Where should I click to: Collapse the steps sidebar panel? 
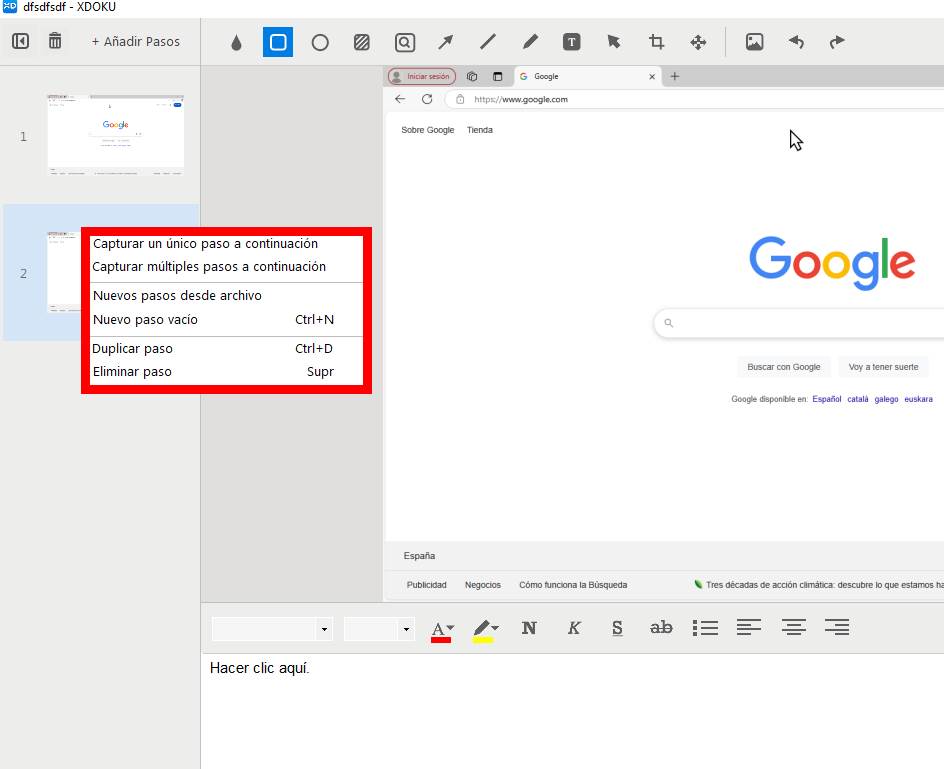coord(20,42)
